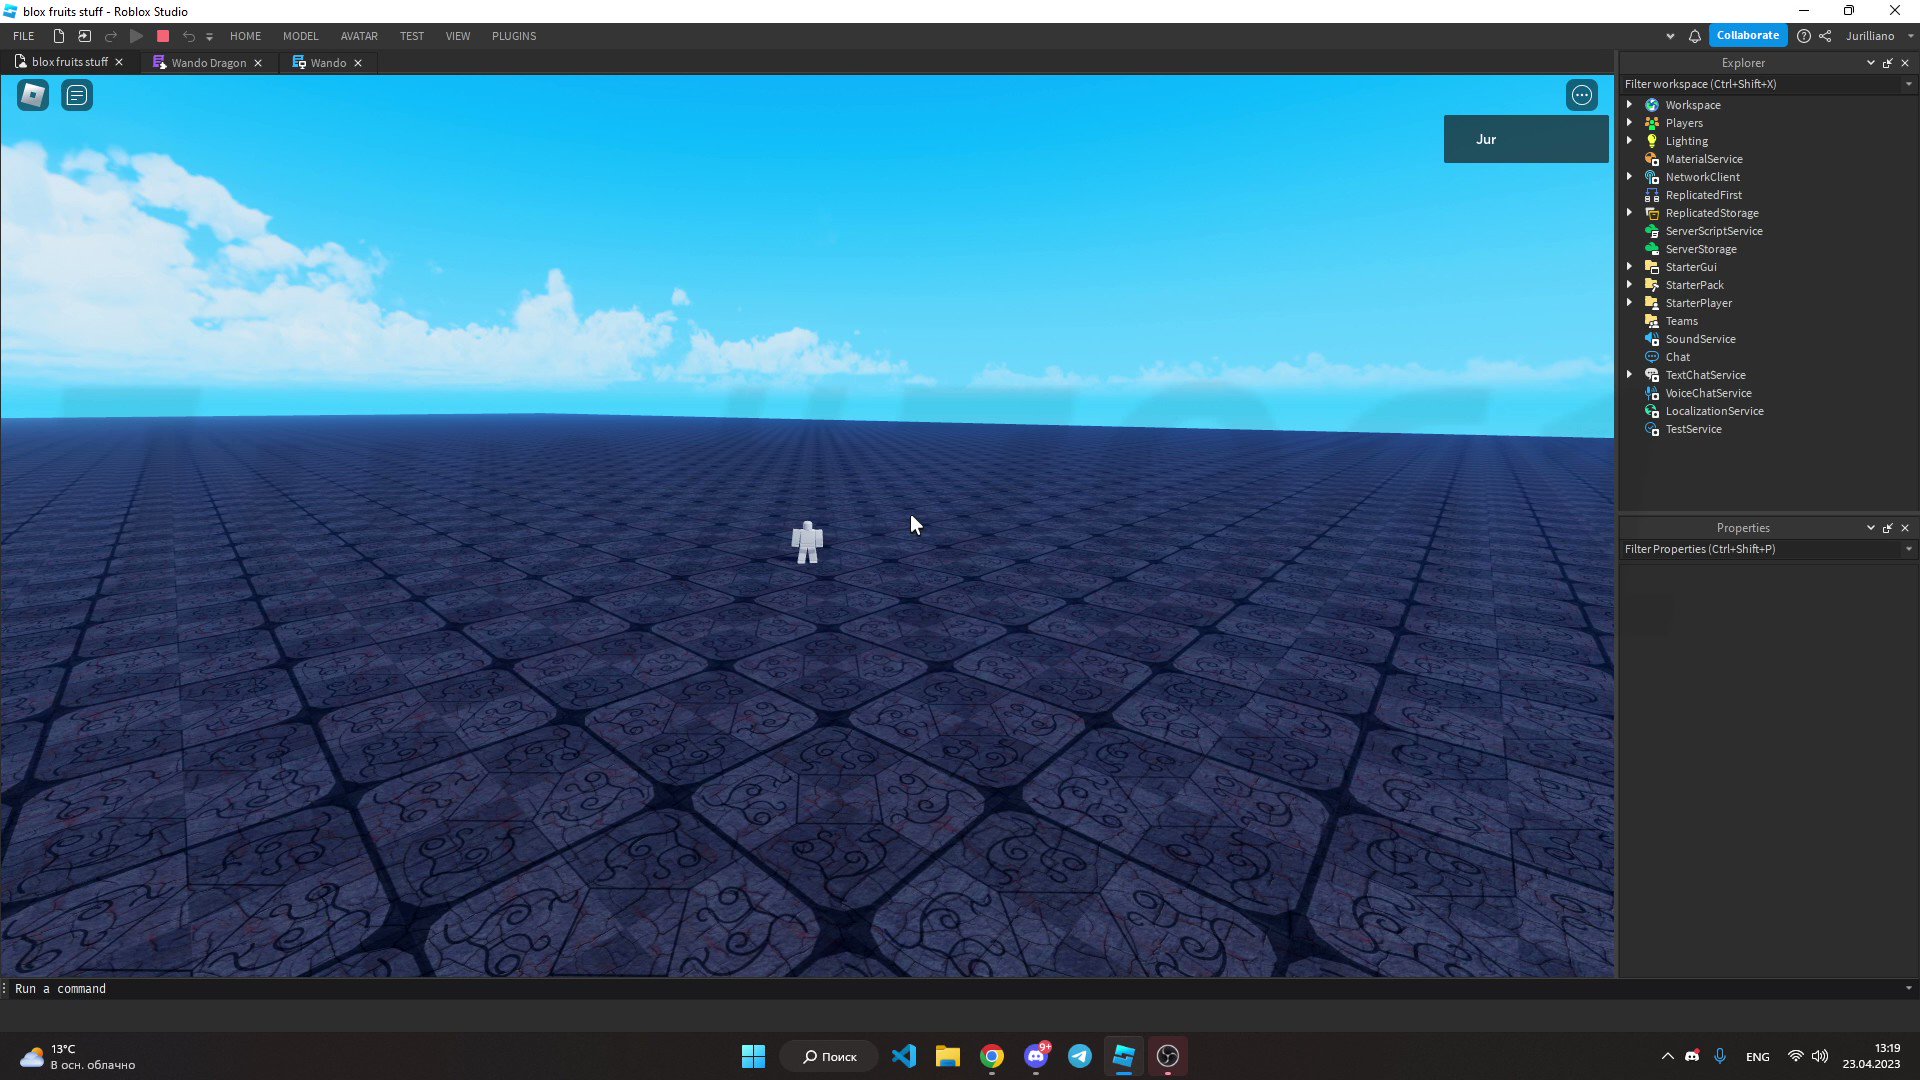Open the three-dots menu in viewport

tap(1582, 95)
